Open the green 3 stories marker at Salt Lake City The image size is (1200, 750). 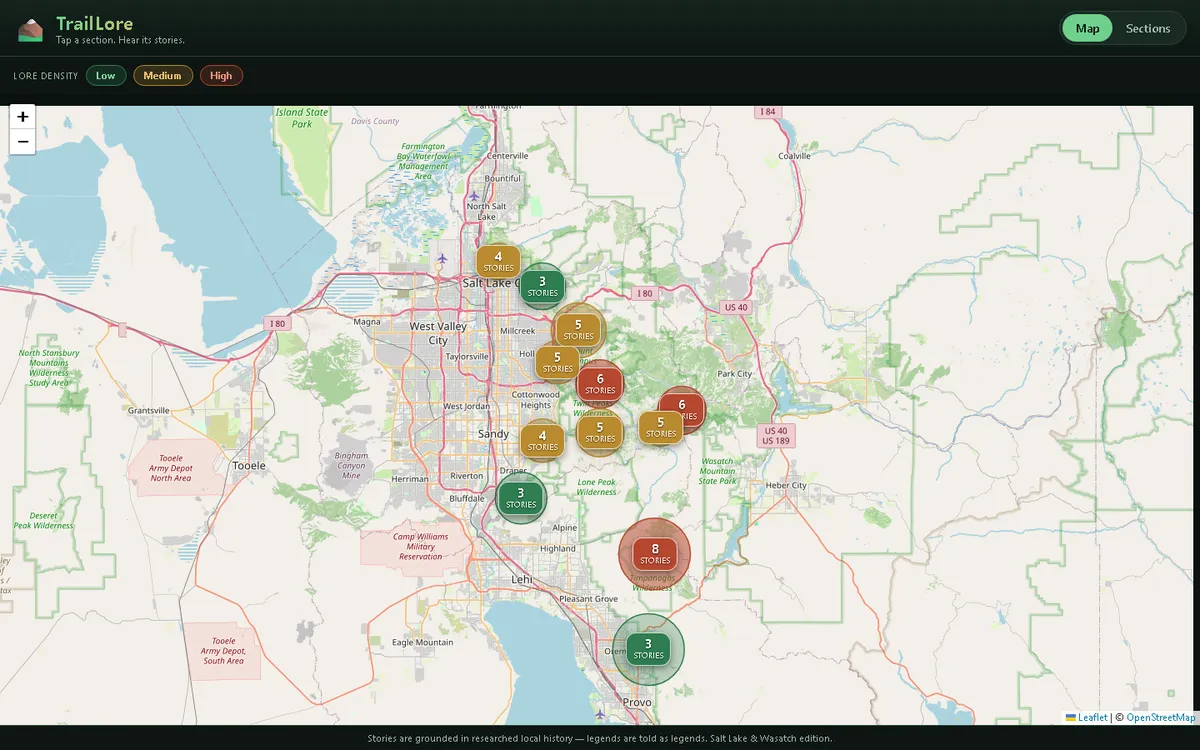pos(542,287)
